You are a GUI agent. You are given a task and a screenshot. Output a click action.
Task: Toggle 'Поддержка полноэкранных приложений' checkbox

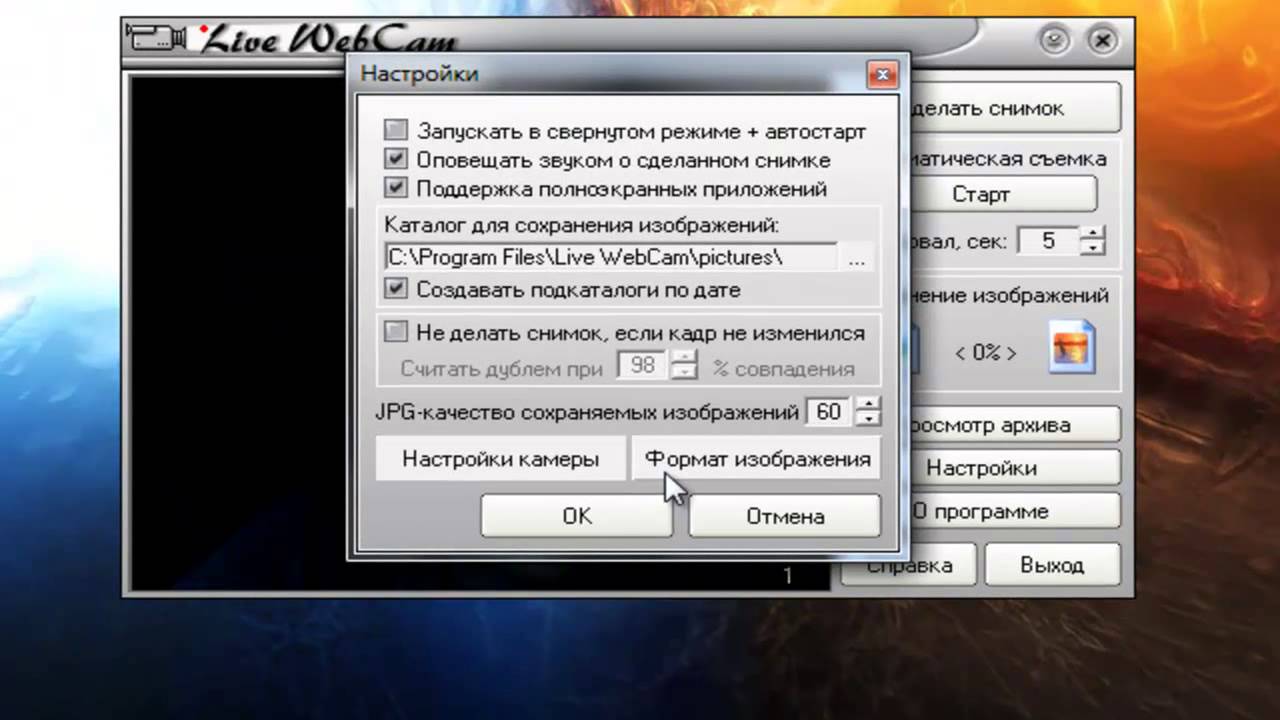[x=397, y=187]
